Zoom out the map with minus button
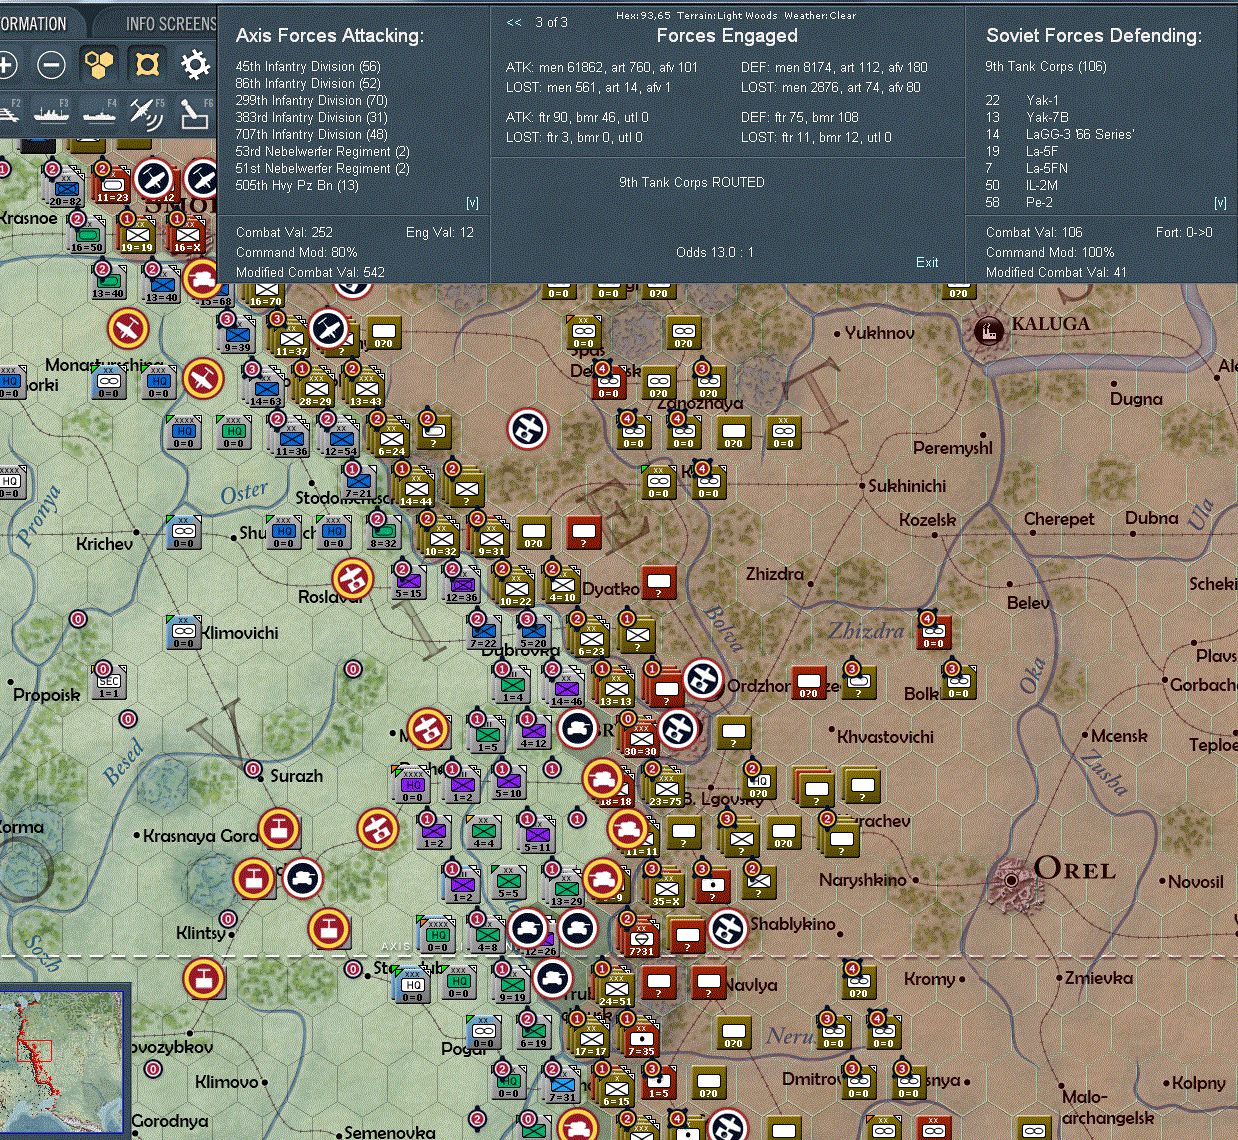 pyautogui.click(x=51, y=65)
